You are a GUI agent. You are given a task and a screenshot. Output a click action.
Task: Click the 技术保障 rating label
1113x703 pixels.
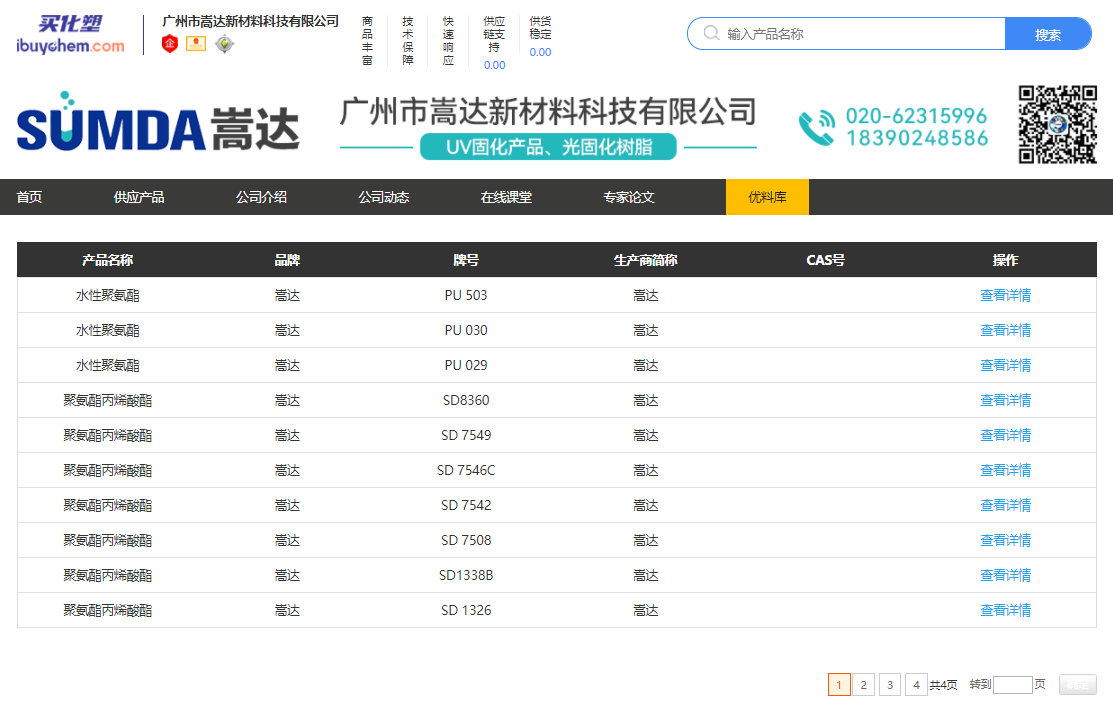click(x=407, y=40)
